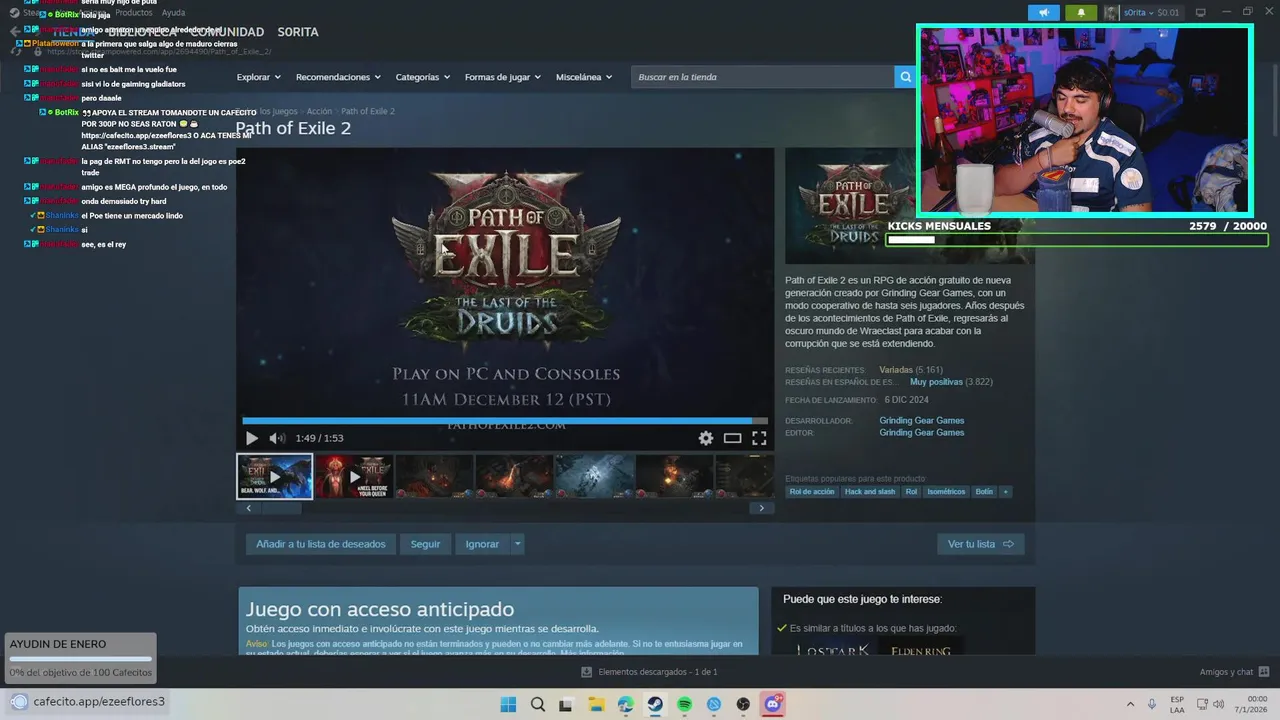Screen dimensions: 1280x720
Task: Show hidden system tray icons
Action: tap(1130, 704)
